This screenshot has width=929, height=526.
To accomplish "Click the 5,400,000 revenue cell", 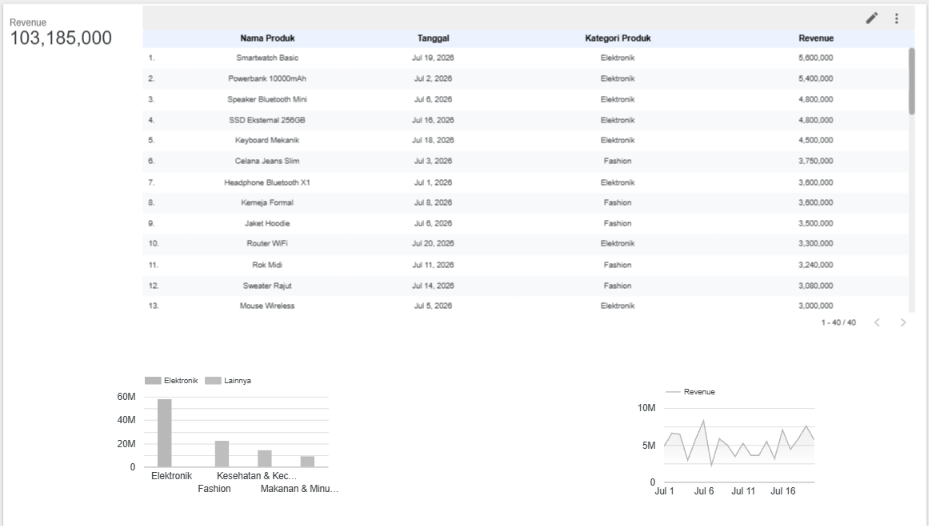I will point(816,78).
